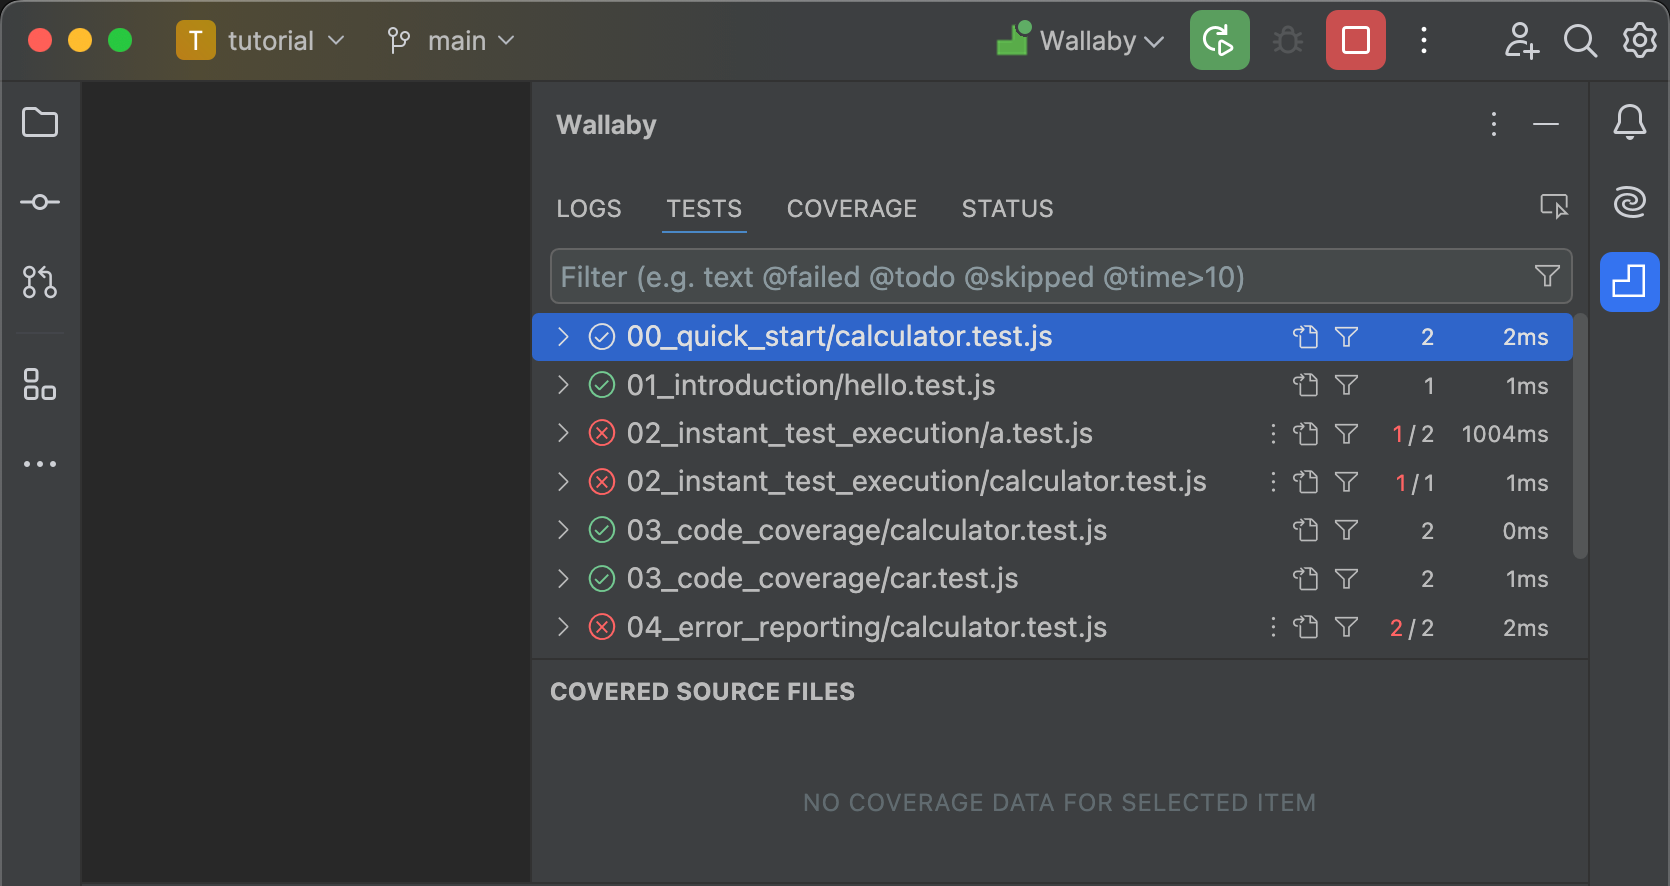Switch to the COVERAGE tab
Image resolution: width=1670 pixels, height=886 pixels.
(852, 208)
